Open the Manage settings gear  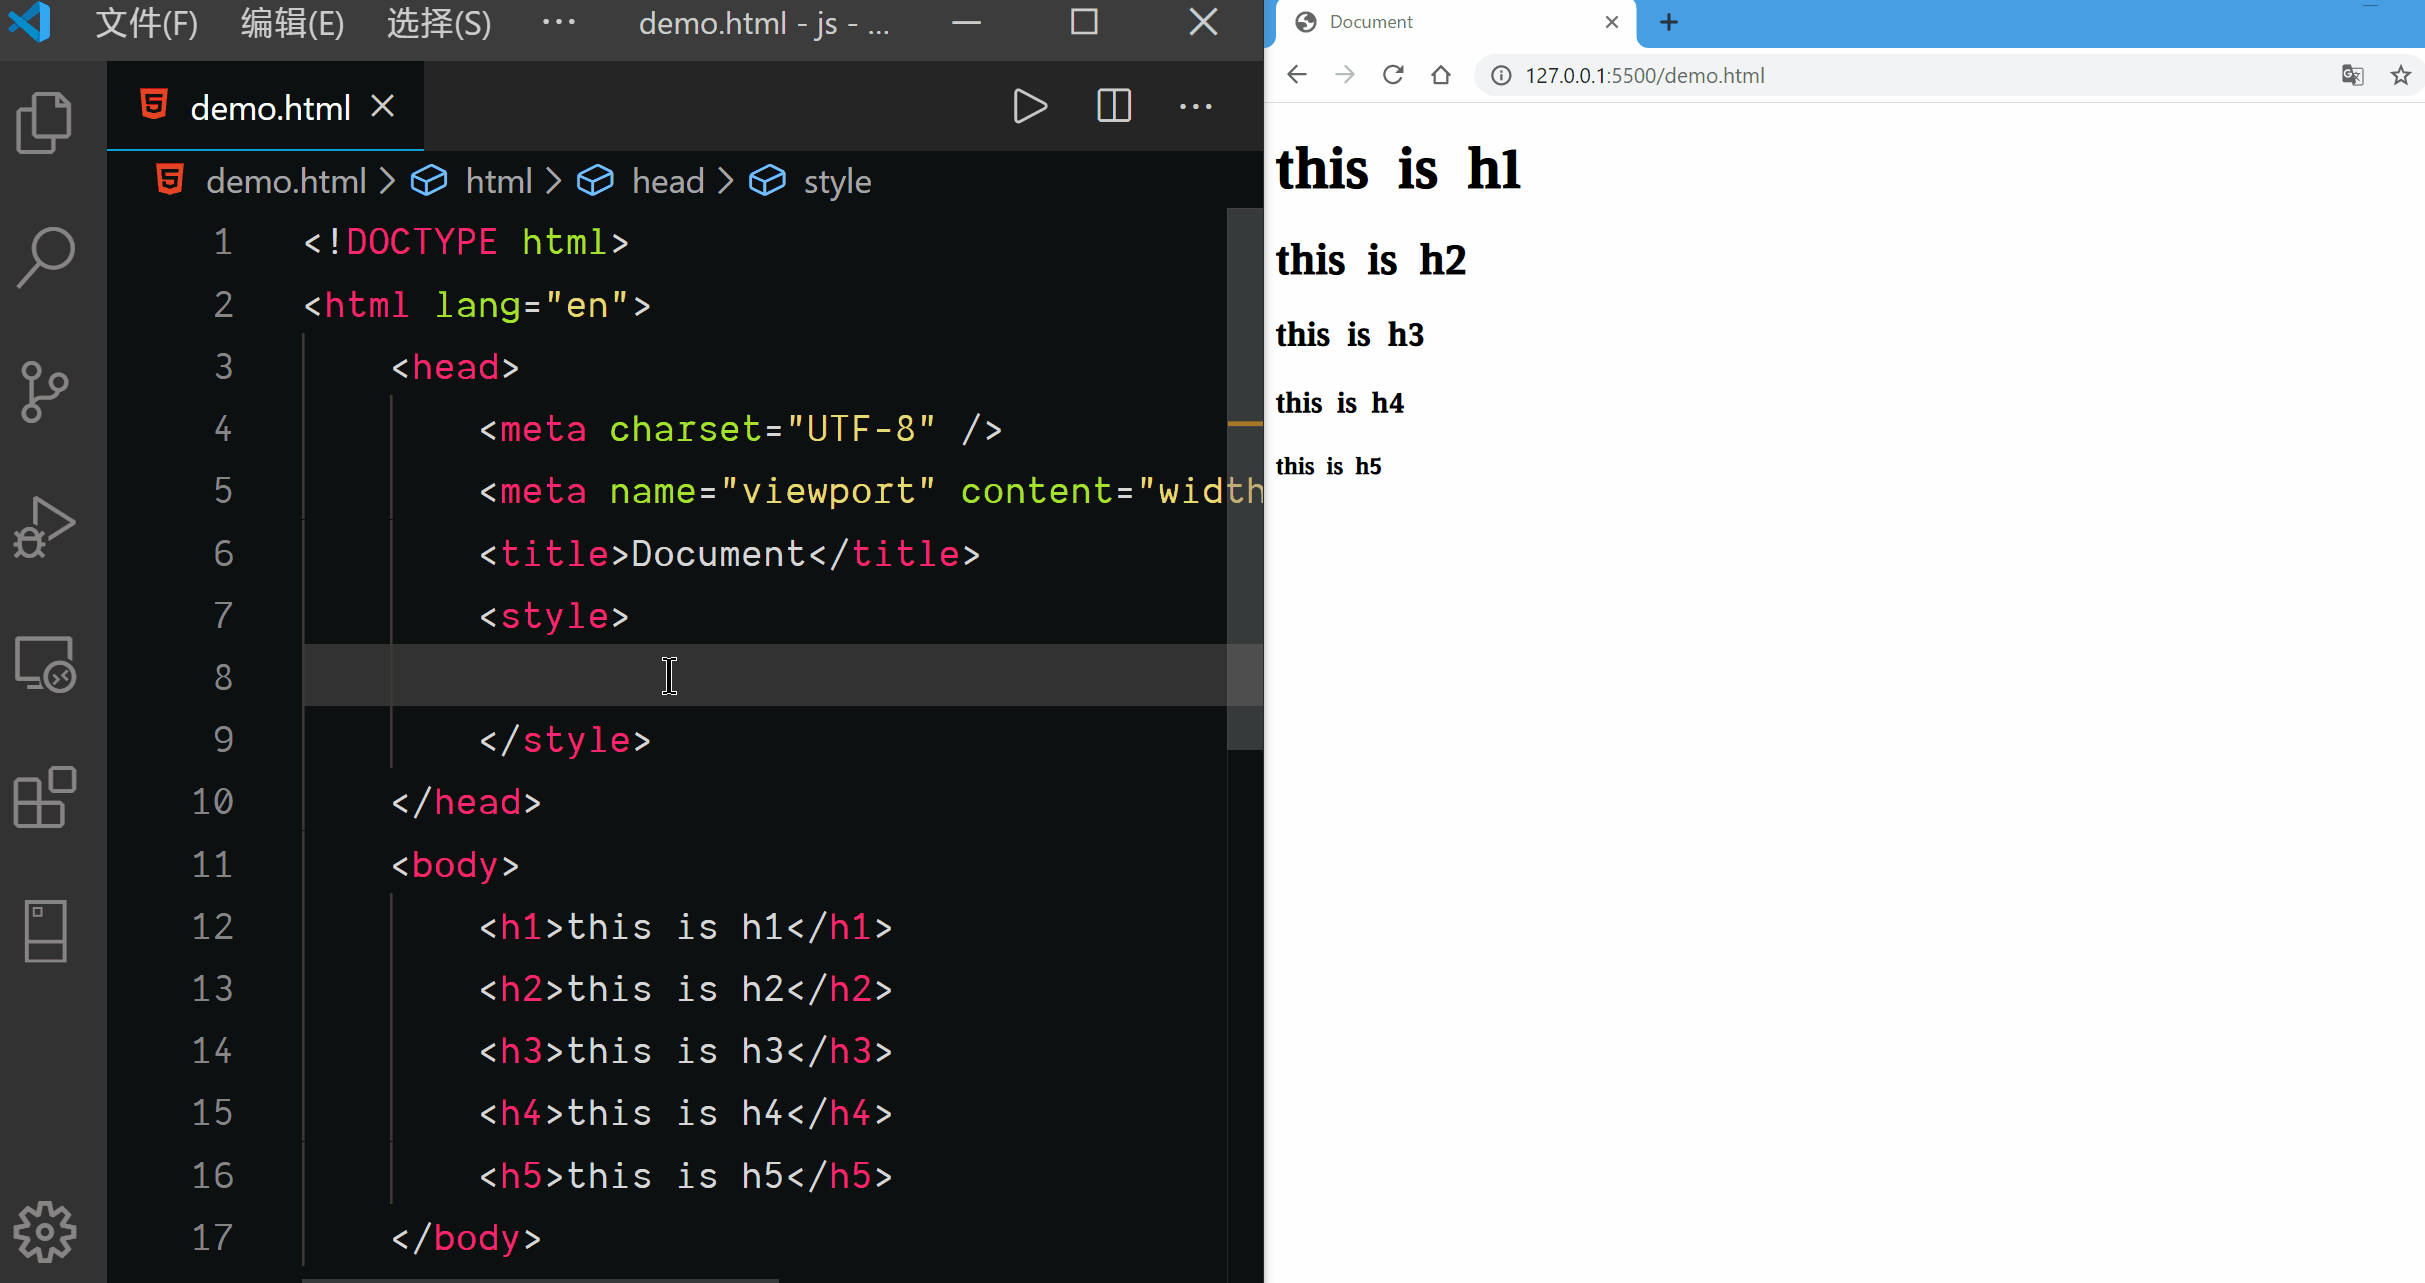[x=44, y=1231]
